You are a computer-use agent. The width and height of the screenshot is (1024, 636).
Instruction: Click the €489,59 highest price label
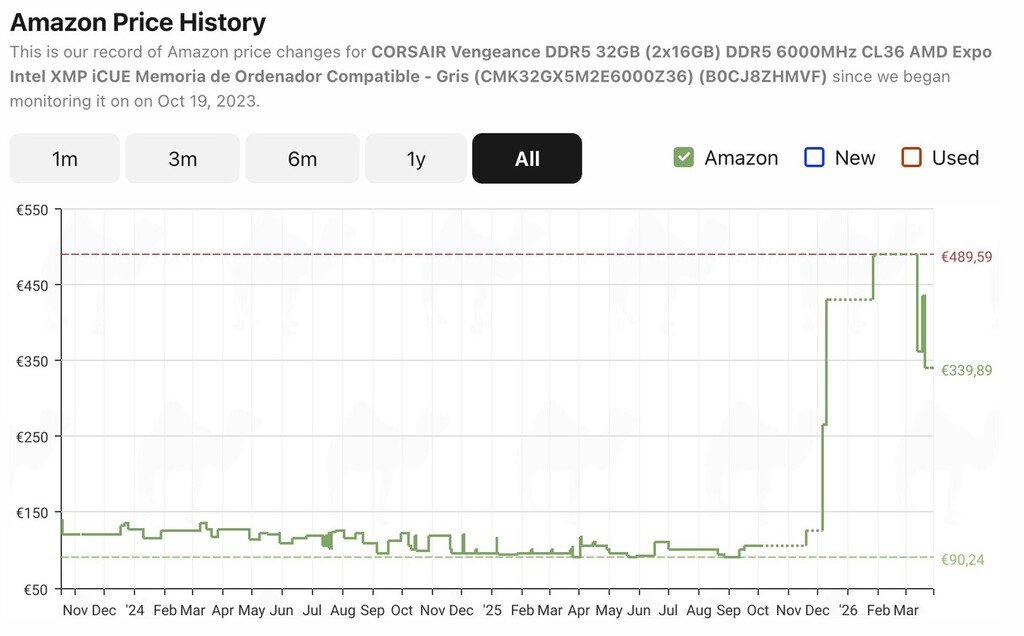point(966,257)
